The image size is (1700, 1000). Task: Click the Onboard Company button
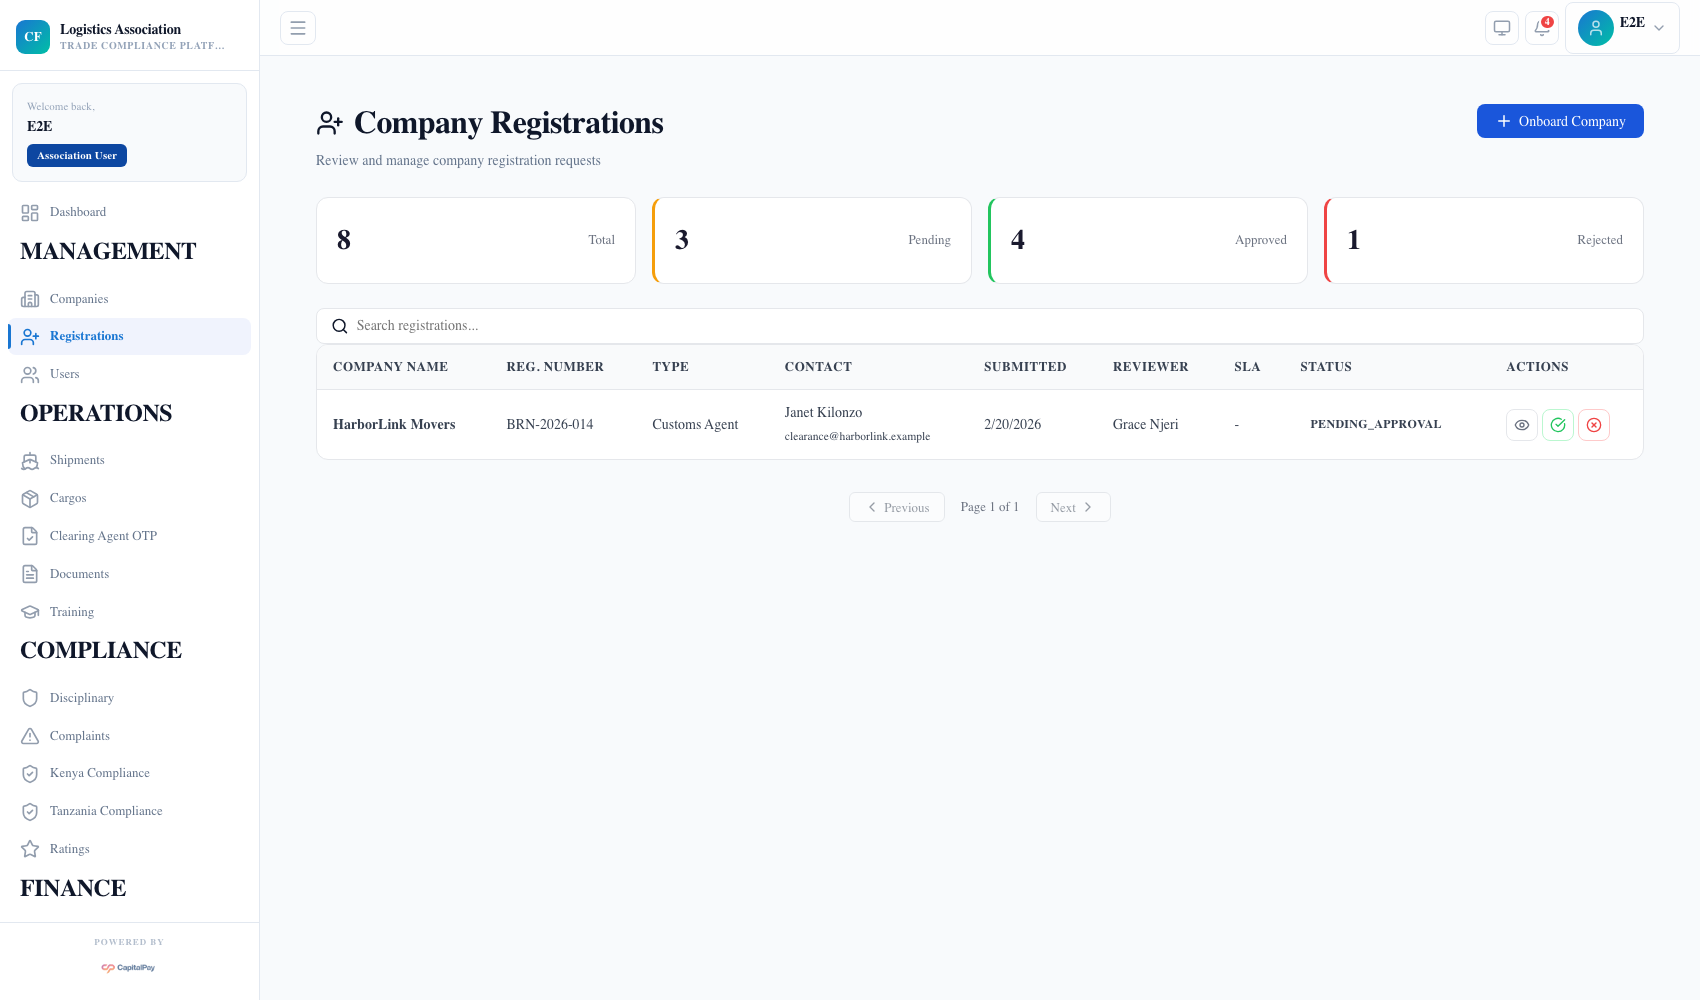1559,121
